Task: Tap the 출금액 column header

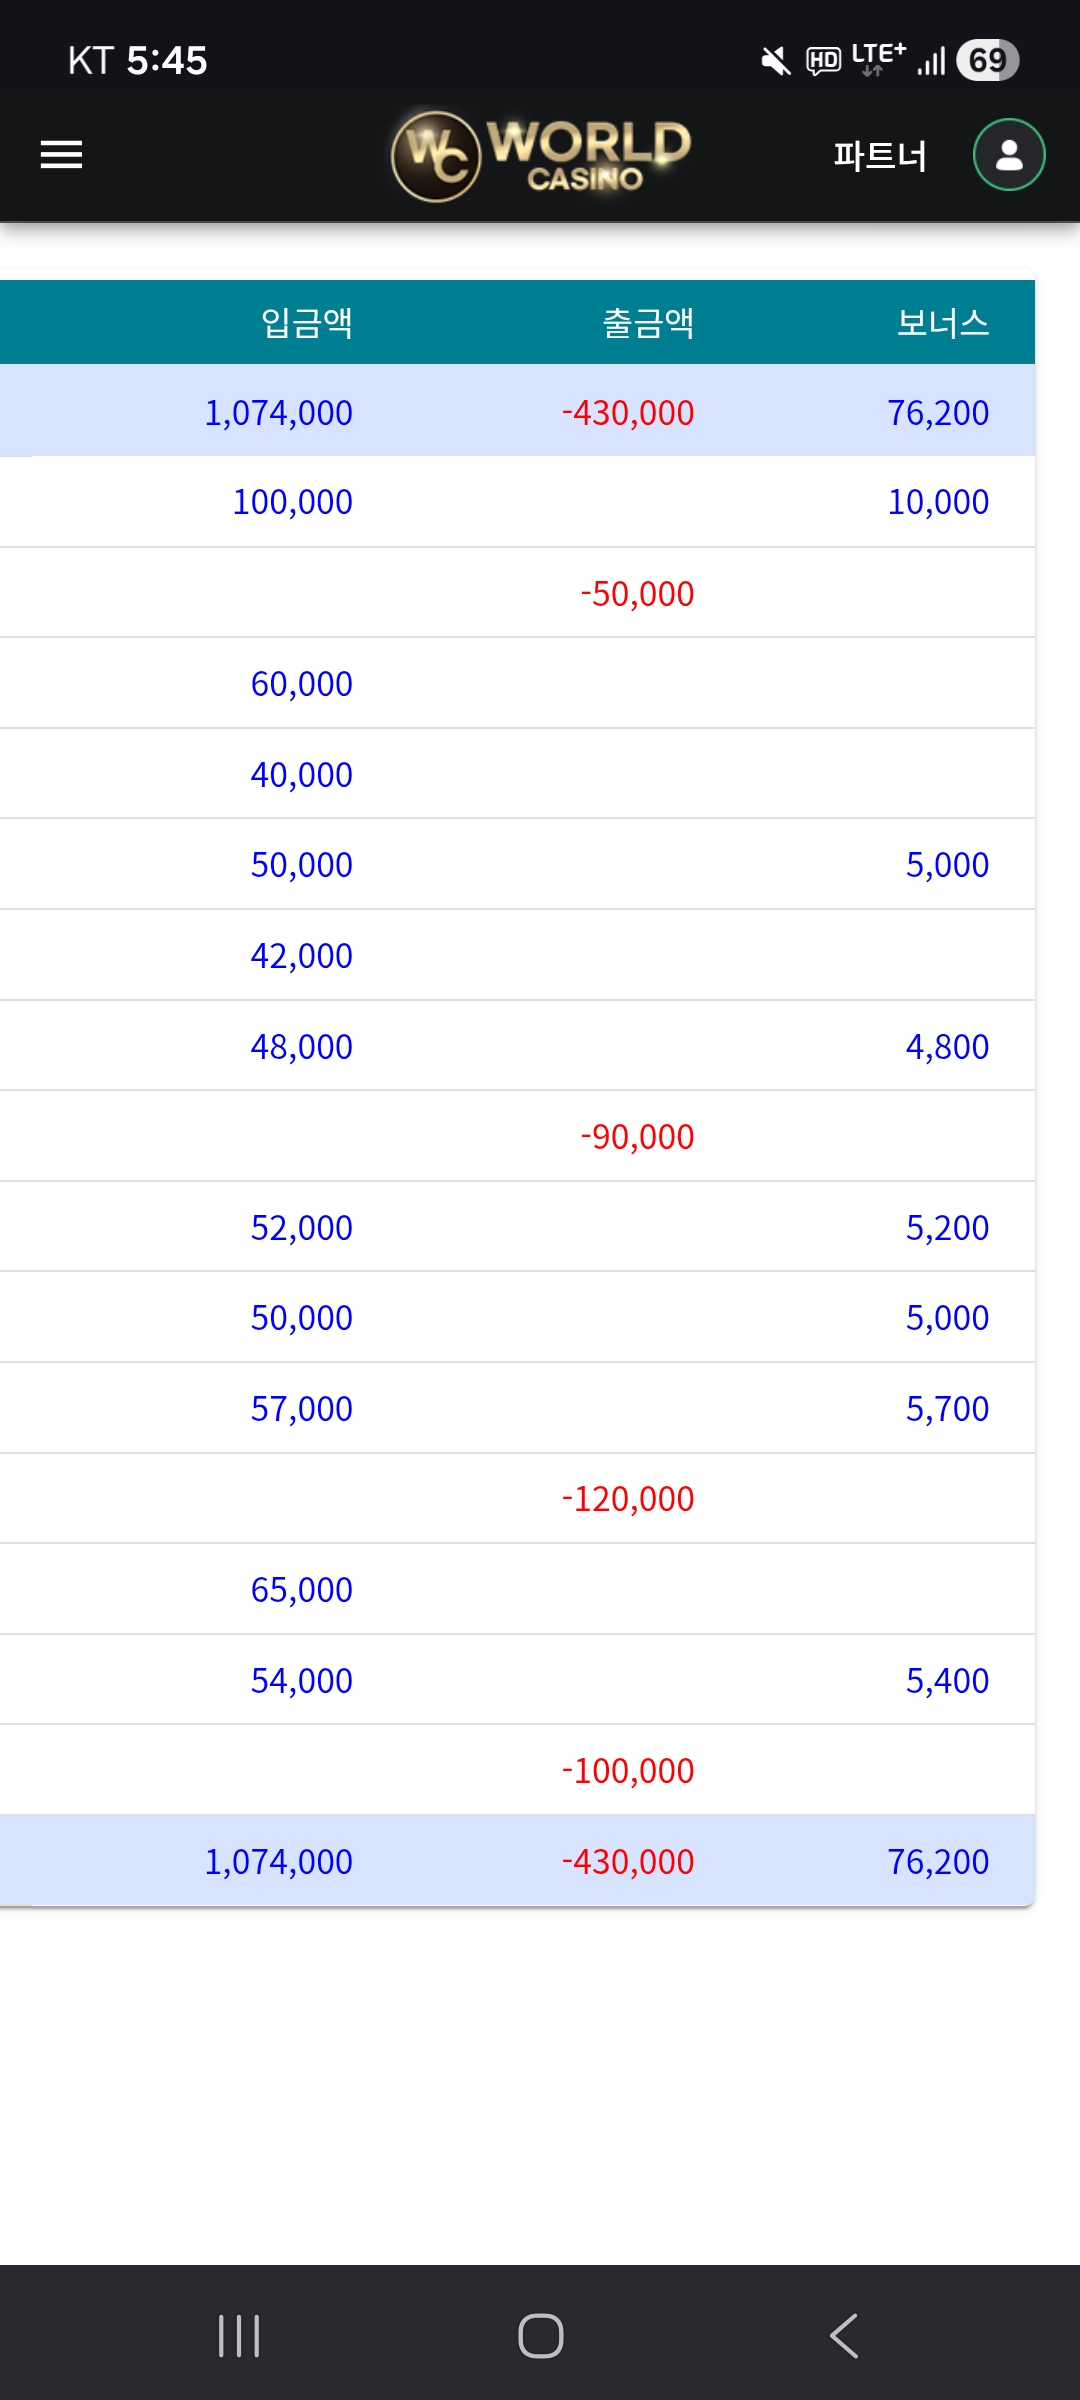Action: point(648,323)
